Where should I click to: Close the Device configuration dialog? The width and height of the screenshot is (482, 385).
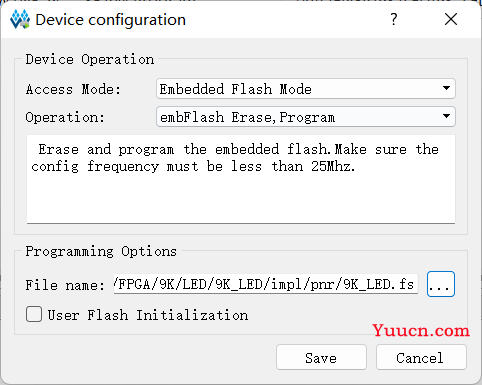(x=451, y=19)
